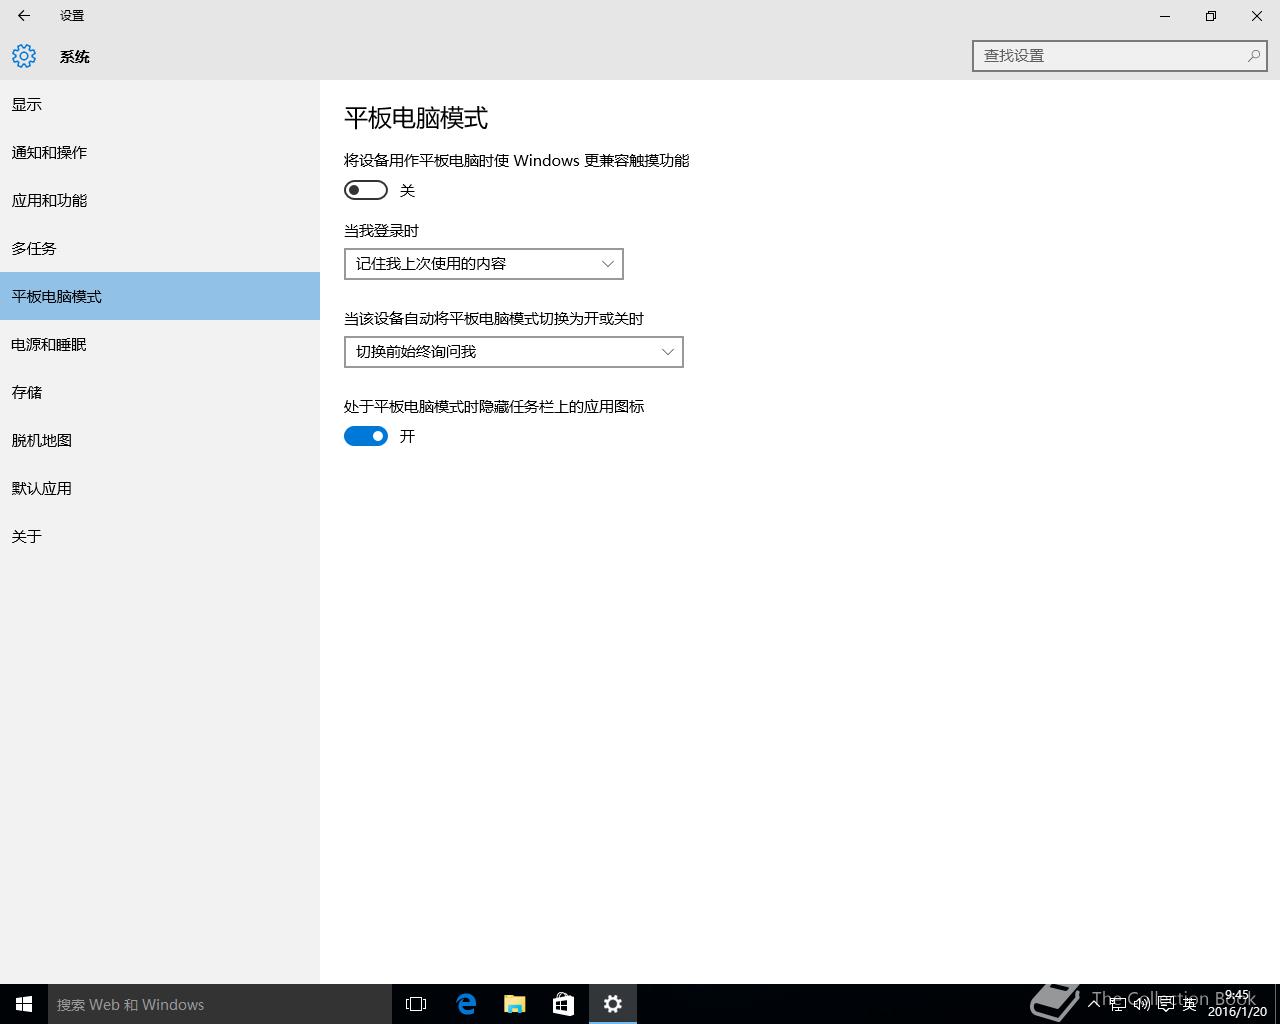Click the 平板电脑模式 page heading
This screenshot has height=1024, width=1280.
point(416,118)
